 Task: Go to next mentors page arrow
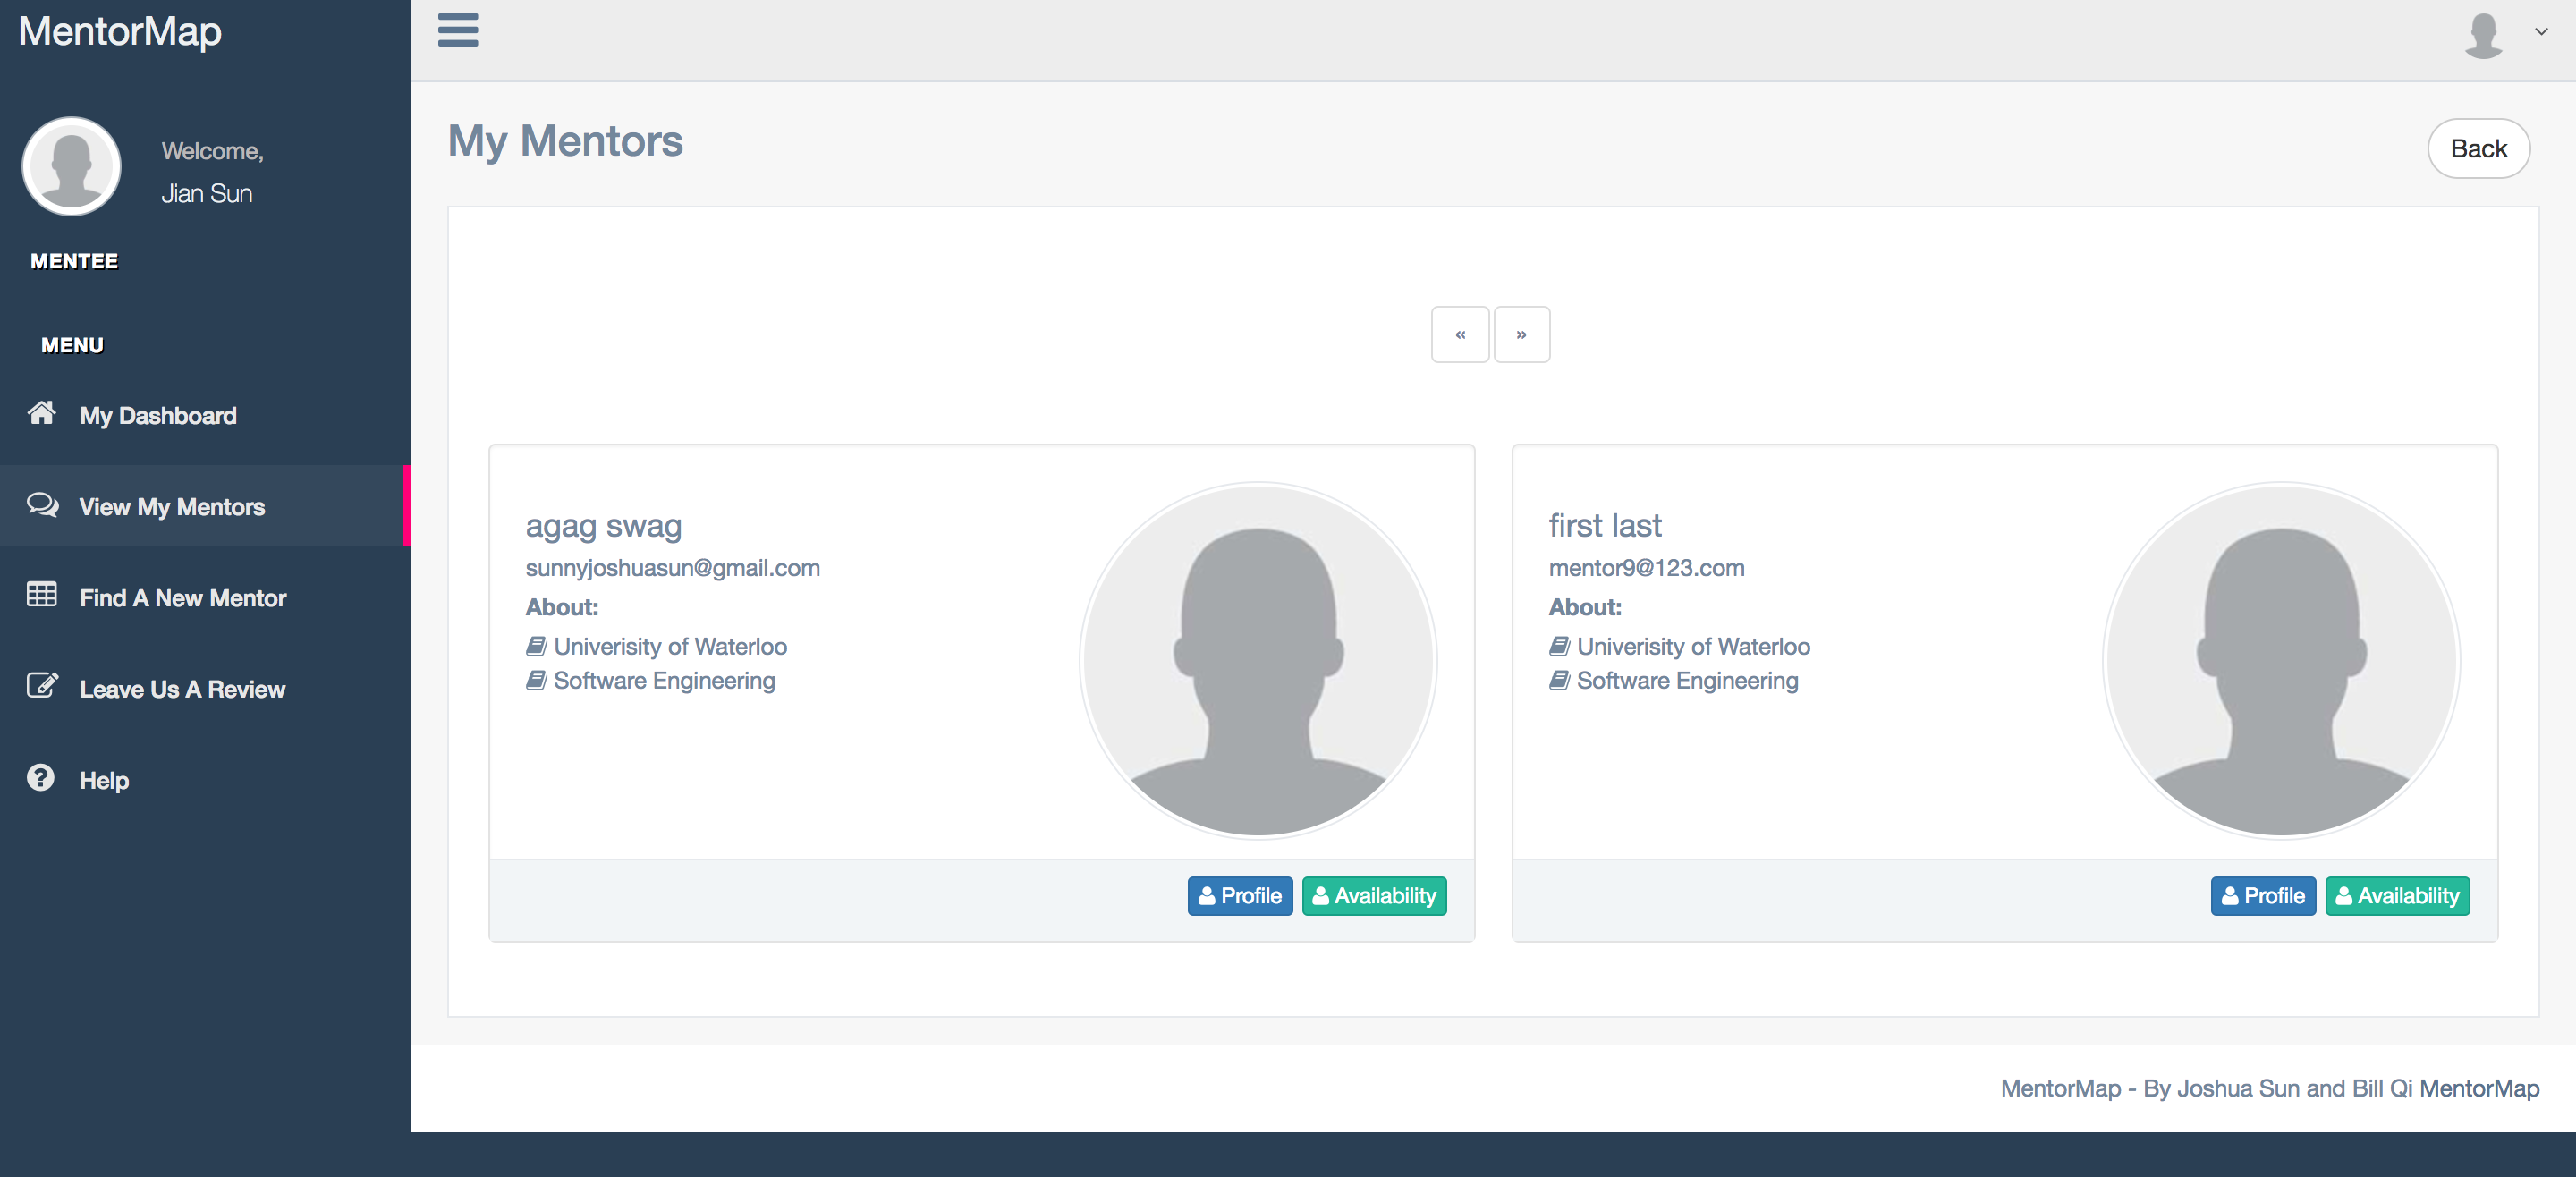click(x=1521, y=335)
